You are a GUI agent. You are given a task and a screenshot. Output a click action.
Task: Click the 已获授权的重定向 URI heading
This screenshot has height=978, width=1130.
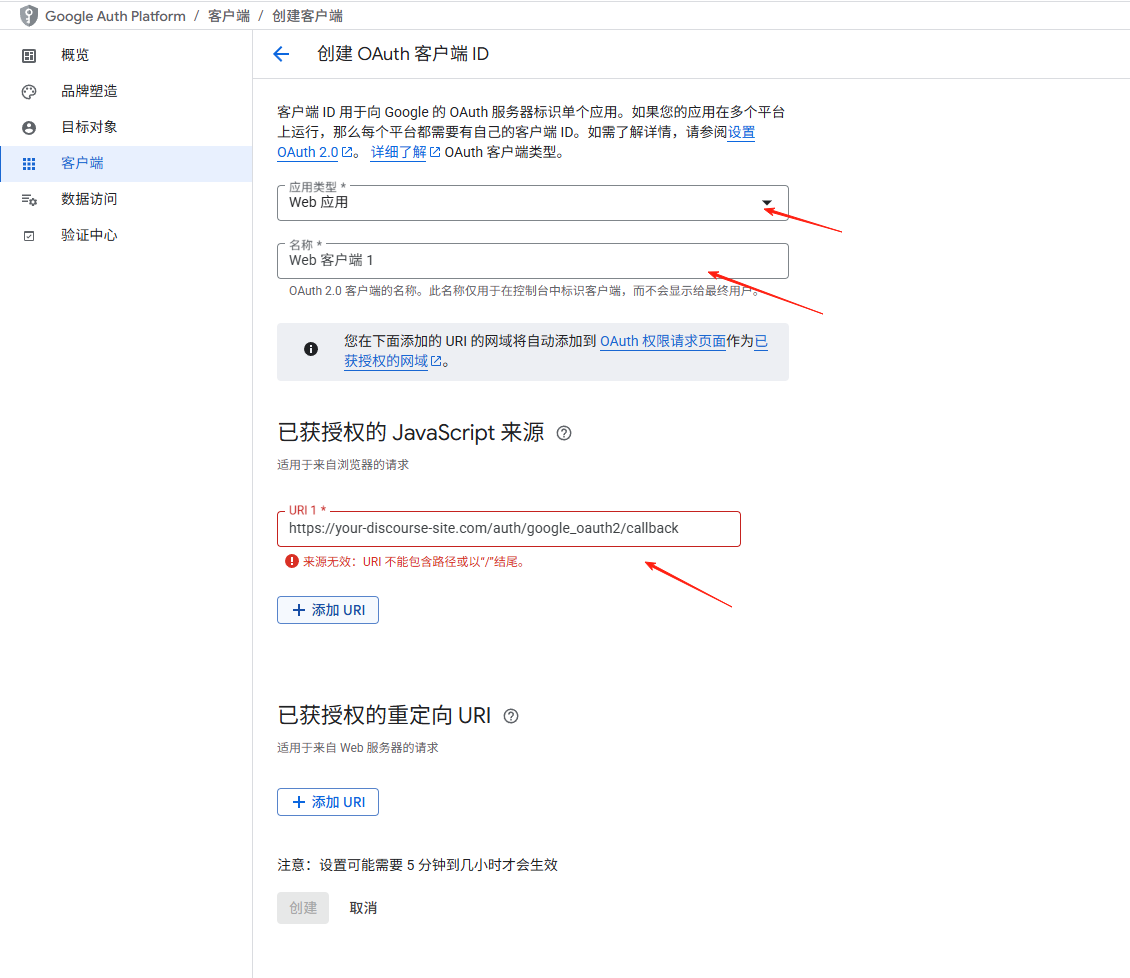point(384,715)
